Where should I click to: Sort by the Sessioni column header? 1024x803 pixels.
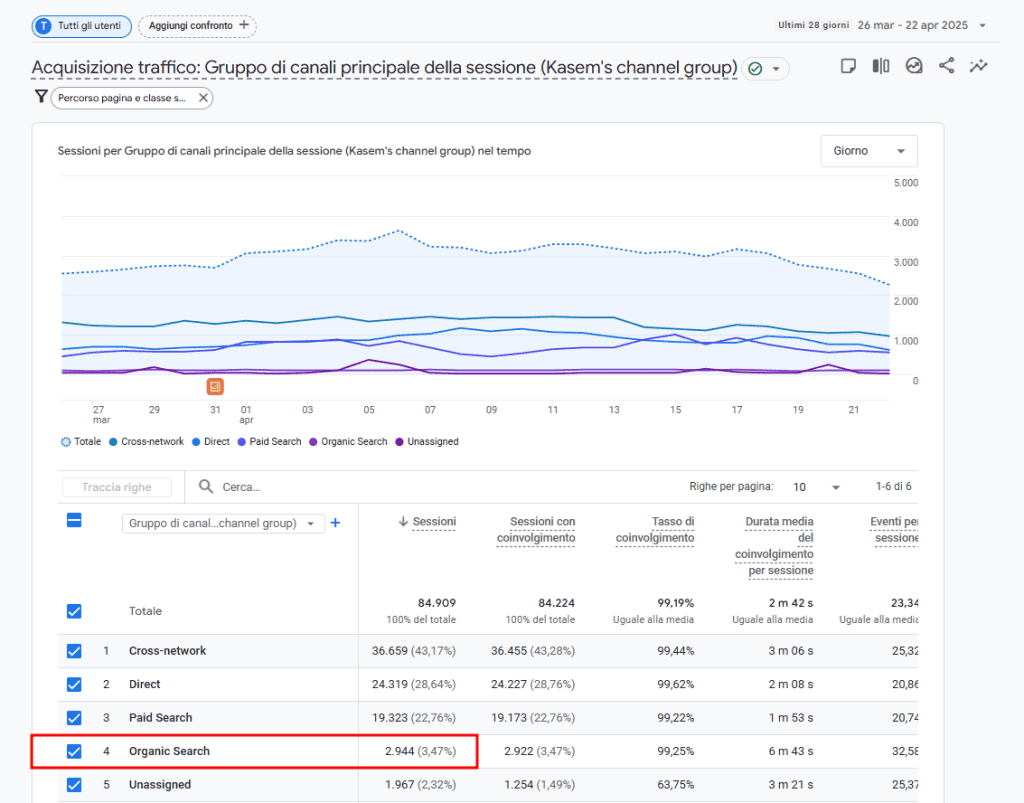click(434, 522)
